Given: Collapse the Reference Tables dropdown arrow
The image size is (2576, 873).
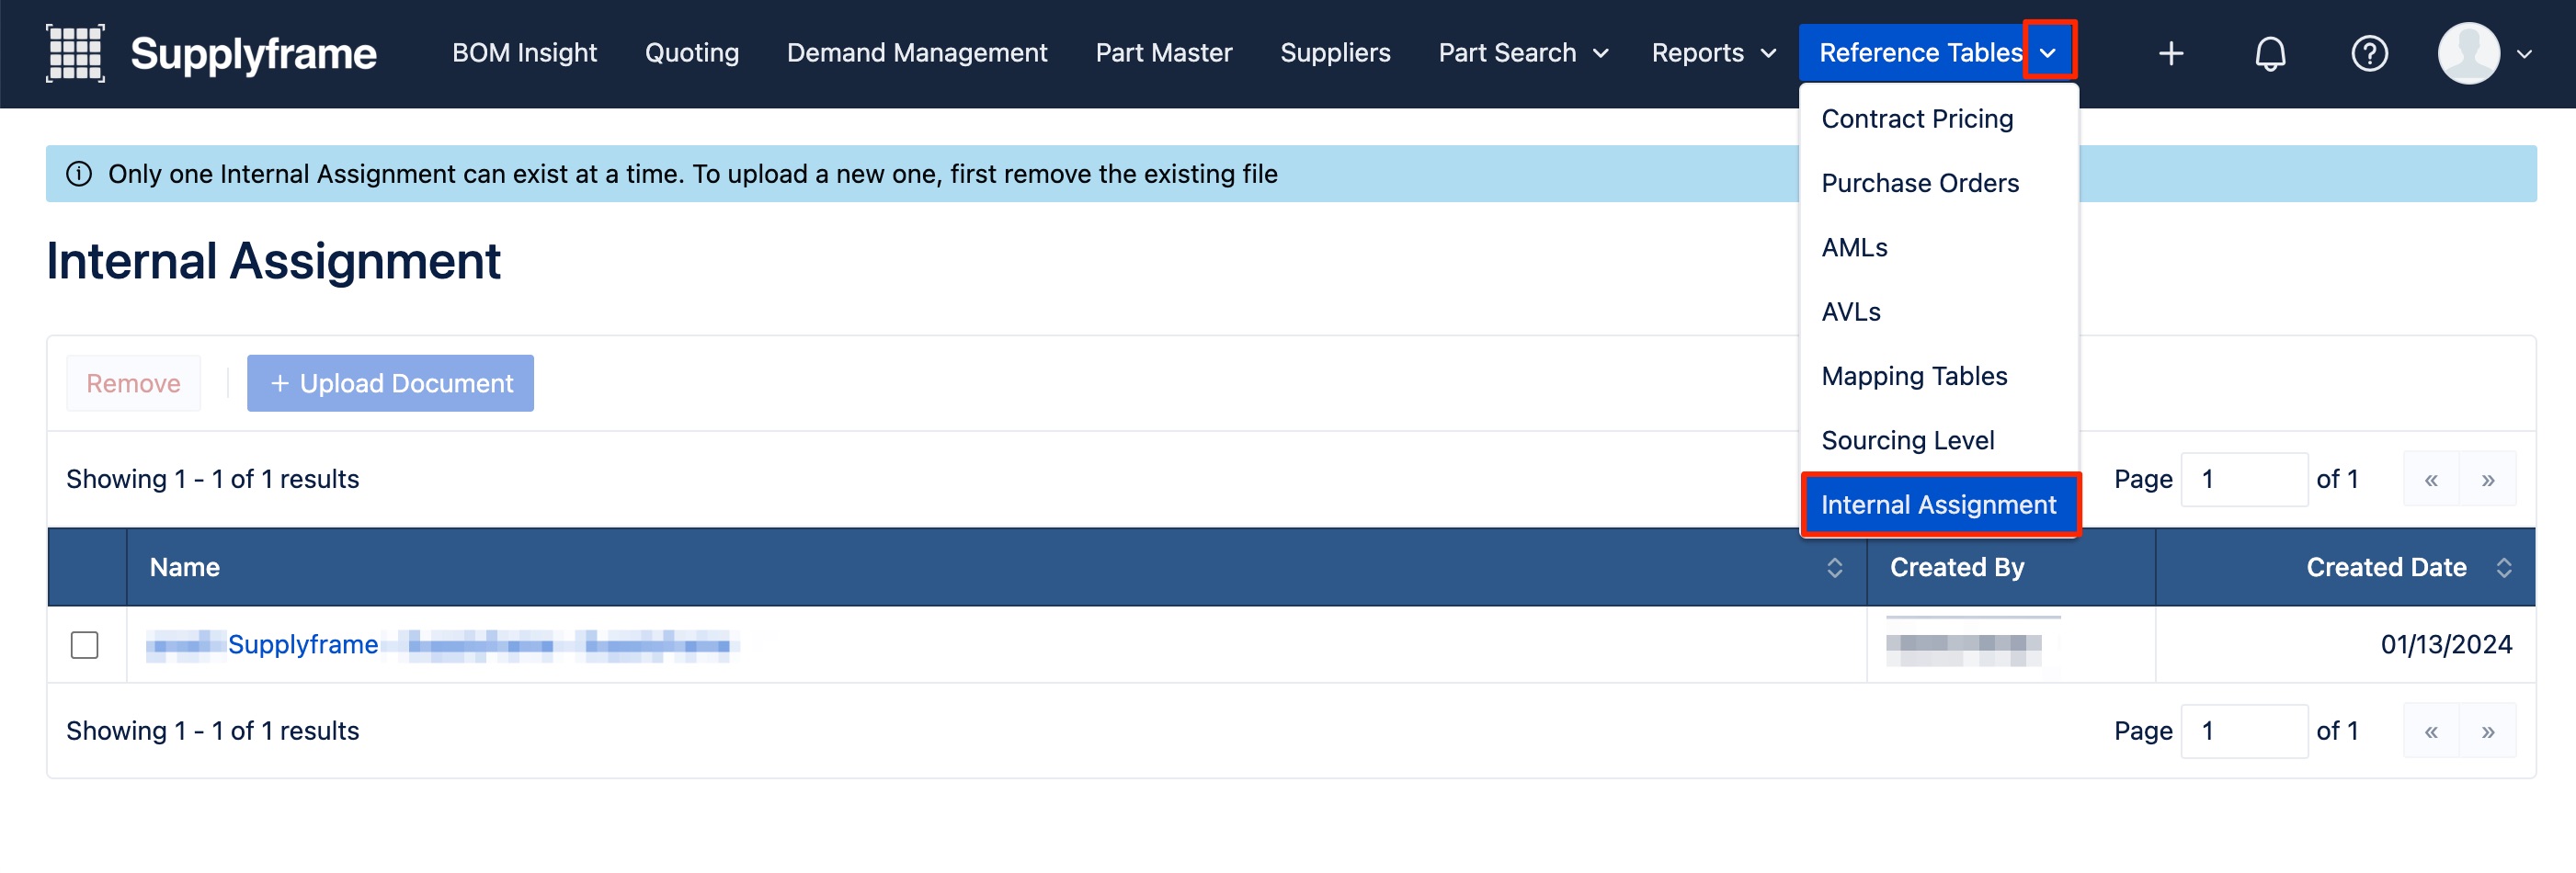Looking at the screenshot, I should tap(2048, 53).
